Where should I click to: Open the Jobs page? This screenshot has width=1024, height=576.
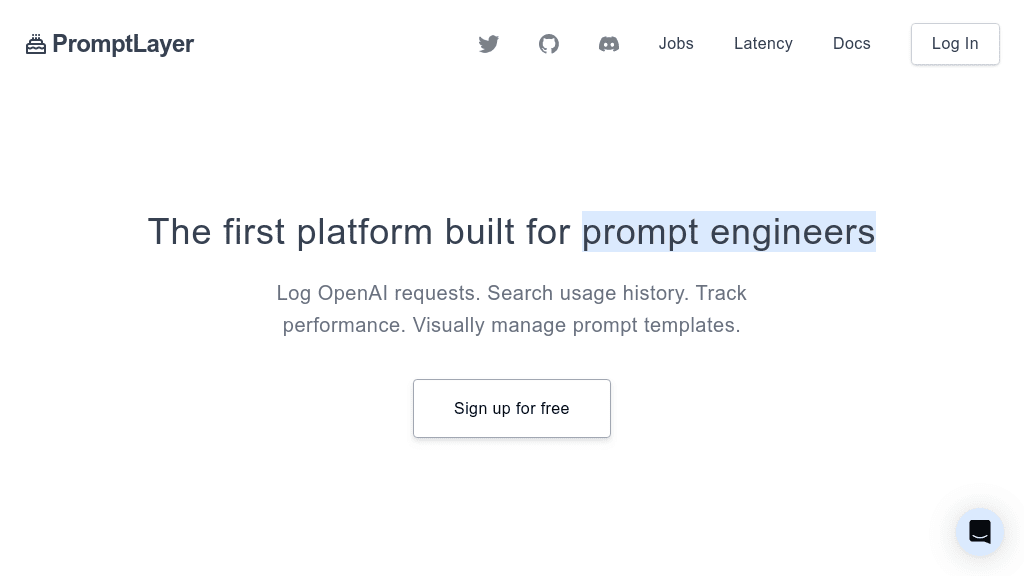[676, 44]
